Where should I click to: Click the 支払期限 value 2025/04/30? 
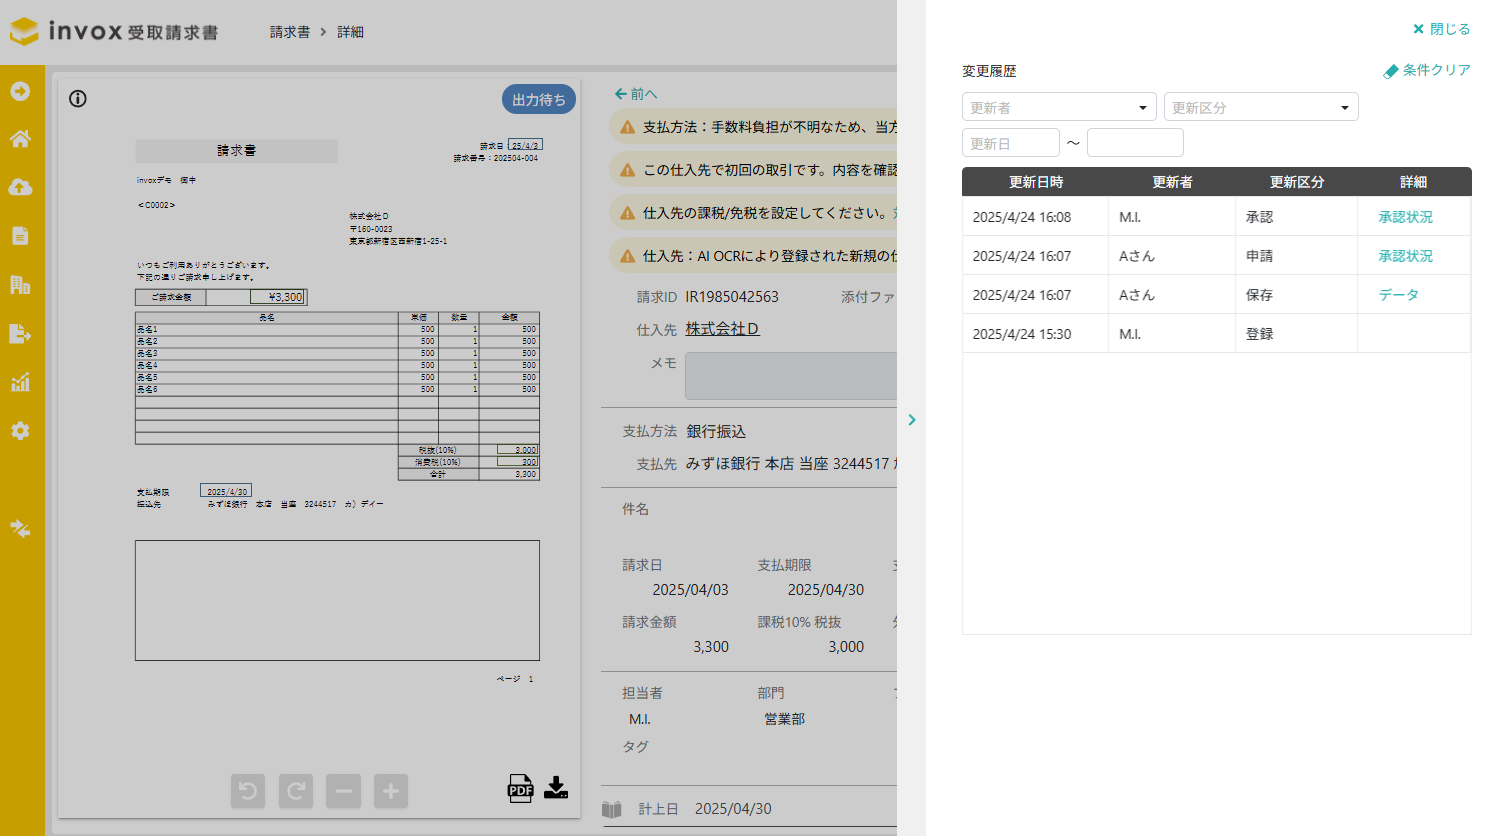[825, 590]
